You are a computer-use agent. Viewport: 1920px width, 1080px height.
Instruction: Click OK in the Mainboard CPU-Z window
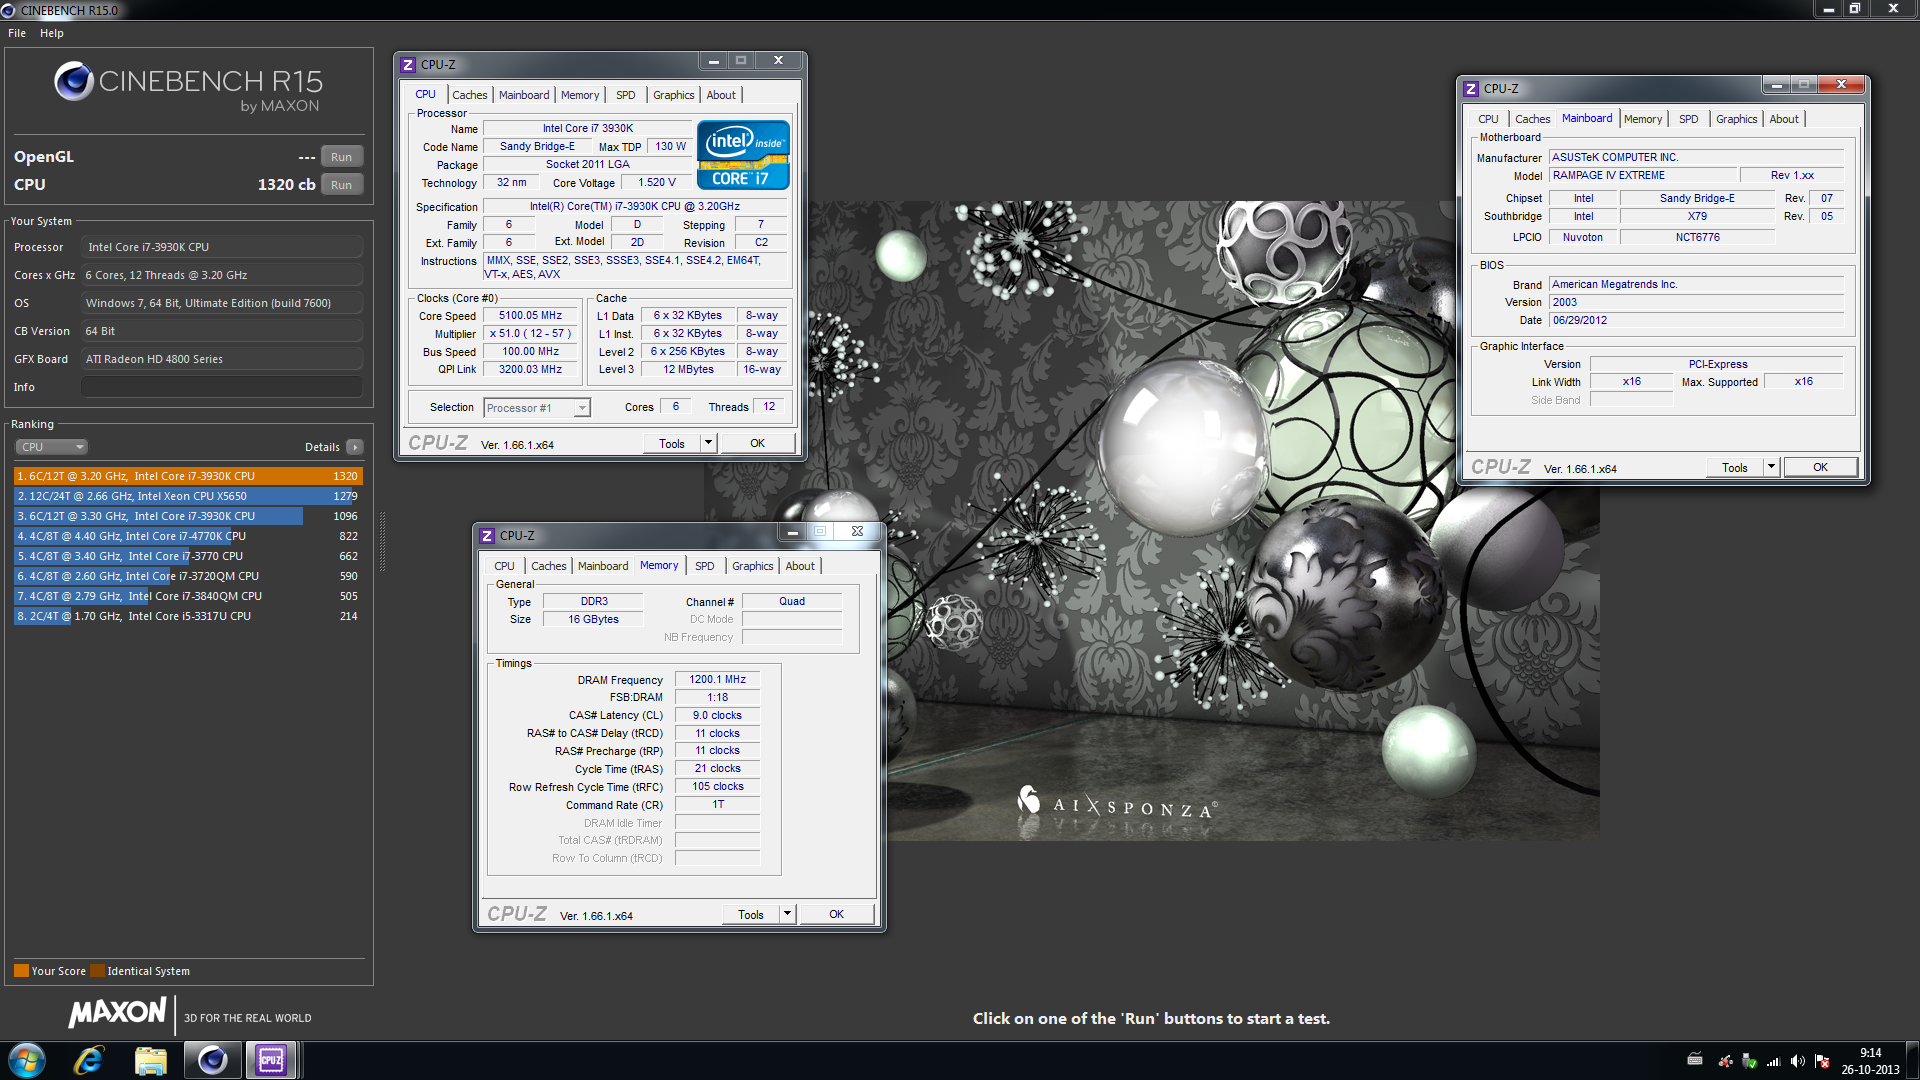coord(1821,467)
